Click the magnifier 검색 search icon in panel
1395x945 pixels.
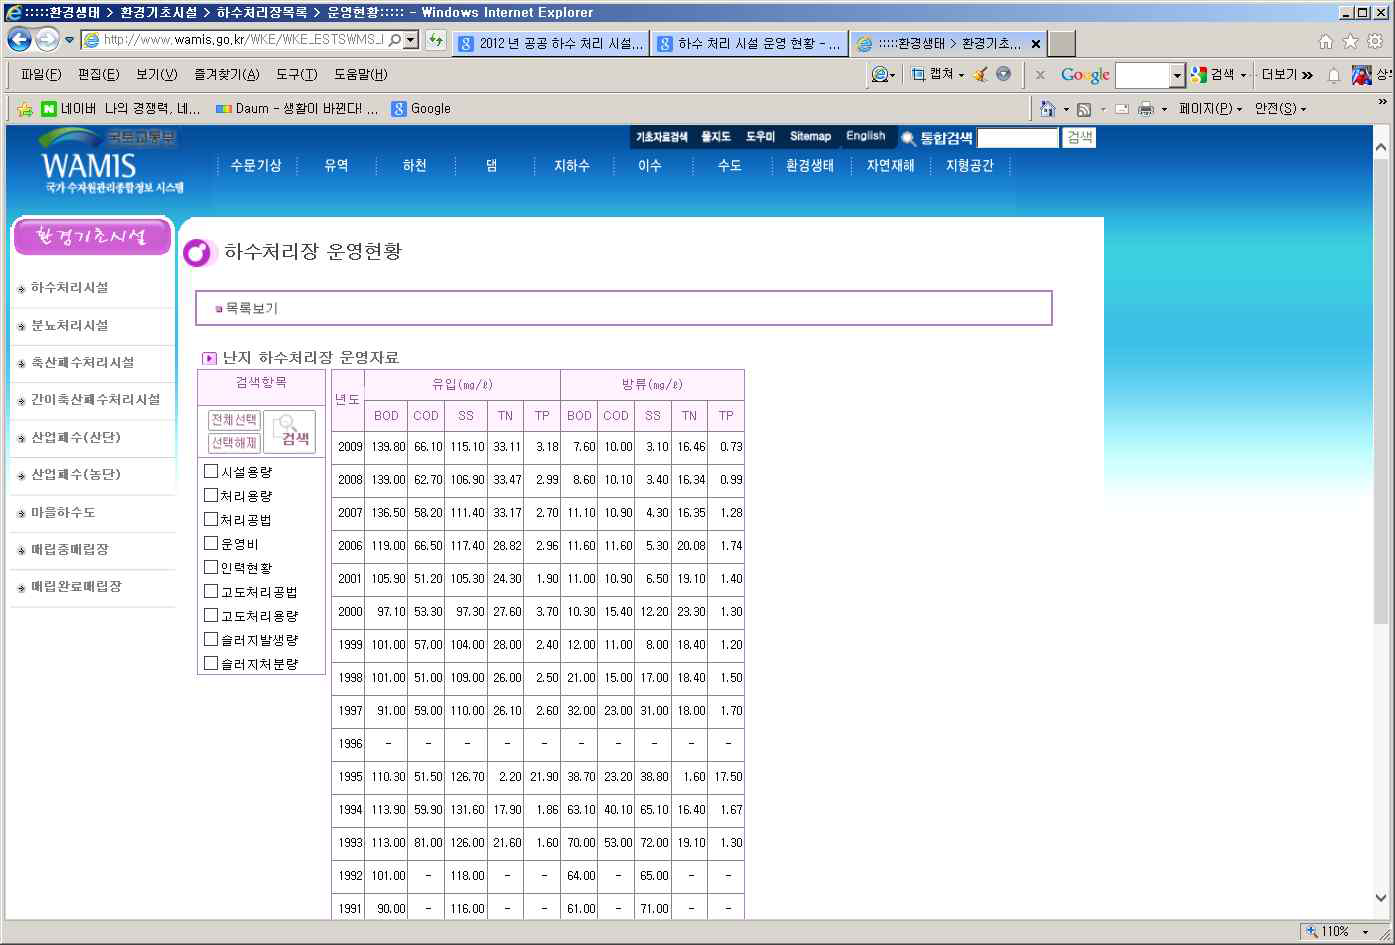click(x=289, y=432)
